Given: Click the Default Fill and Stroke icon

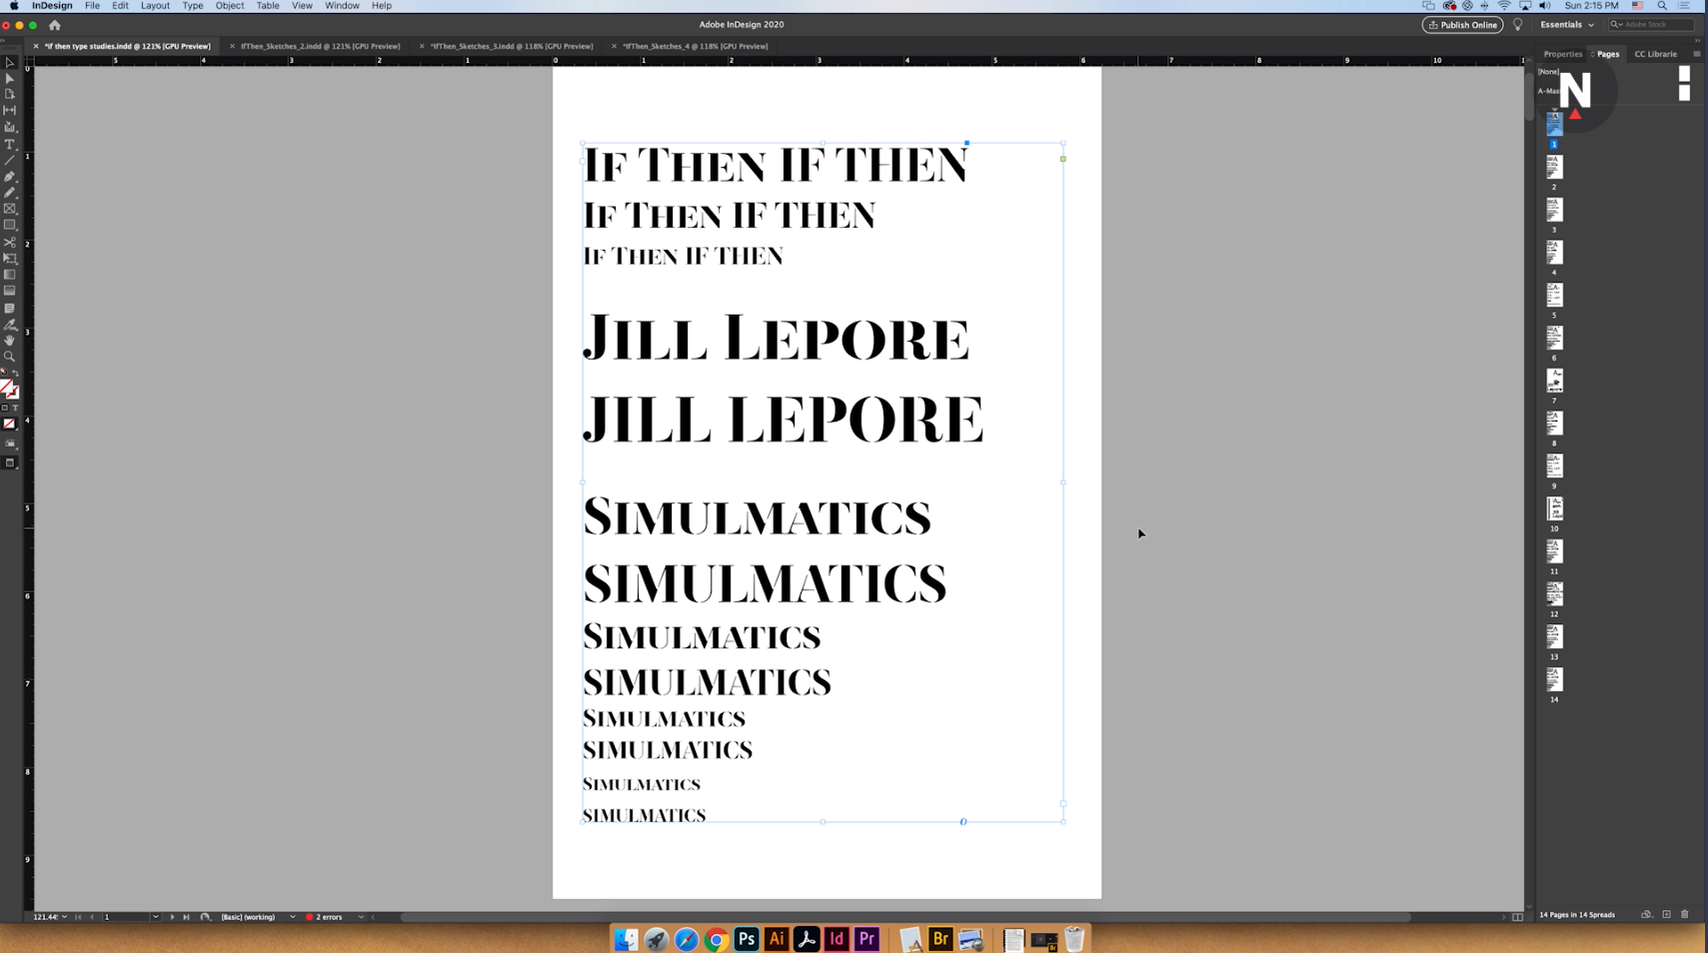Looking at the screenshot, I should [5, 373].
